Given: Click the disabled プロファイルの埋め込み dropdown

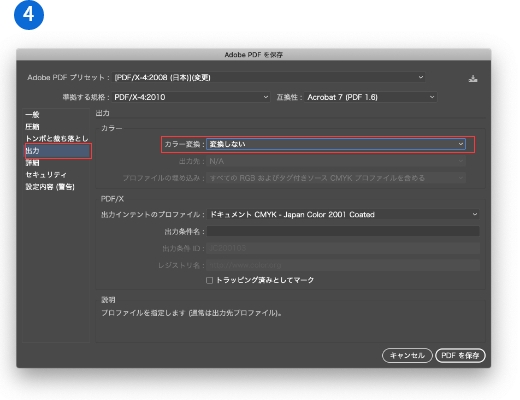Looking at the screenshot, I should pos(336,178).
